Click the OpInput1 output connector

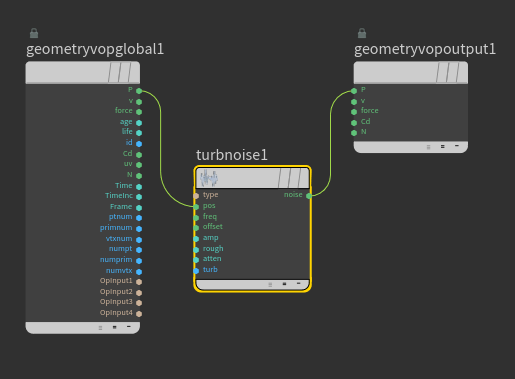point(139,282)
